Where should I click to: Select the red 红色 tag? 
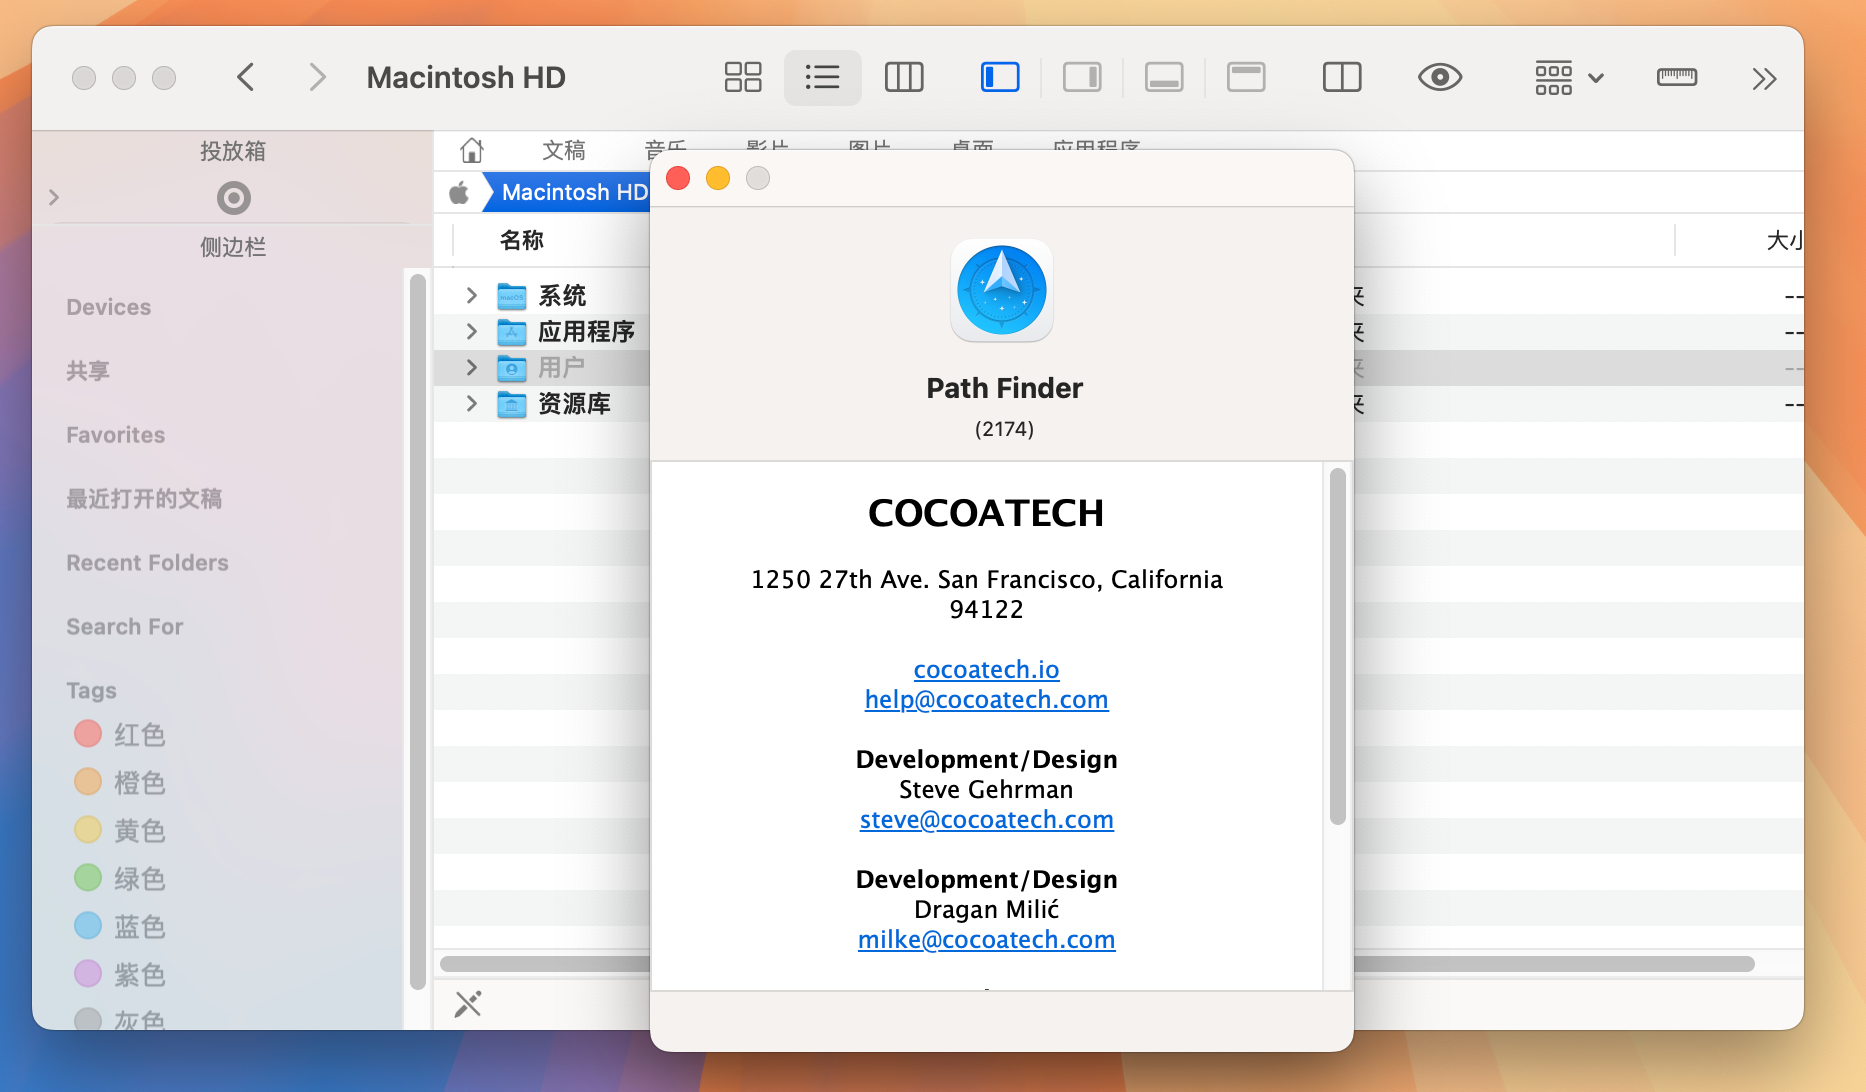click(x=120, y=735)
